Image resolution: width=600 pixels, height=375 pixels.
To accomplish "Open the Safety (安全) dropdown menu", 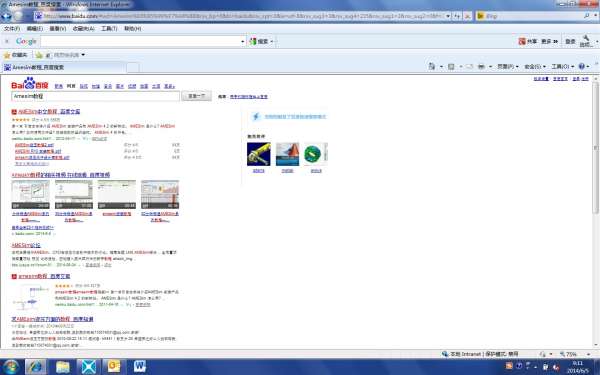I will [x=535, y=67].
